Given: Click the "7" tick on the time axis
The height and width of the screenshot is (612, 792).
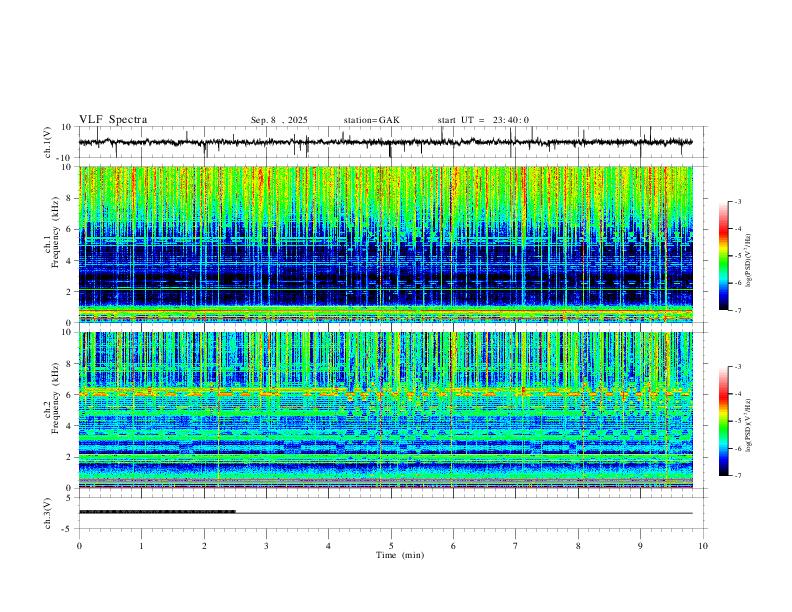Looking at the screenshot, I should coord(516,546).
